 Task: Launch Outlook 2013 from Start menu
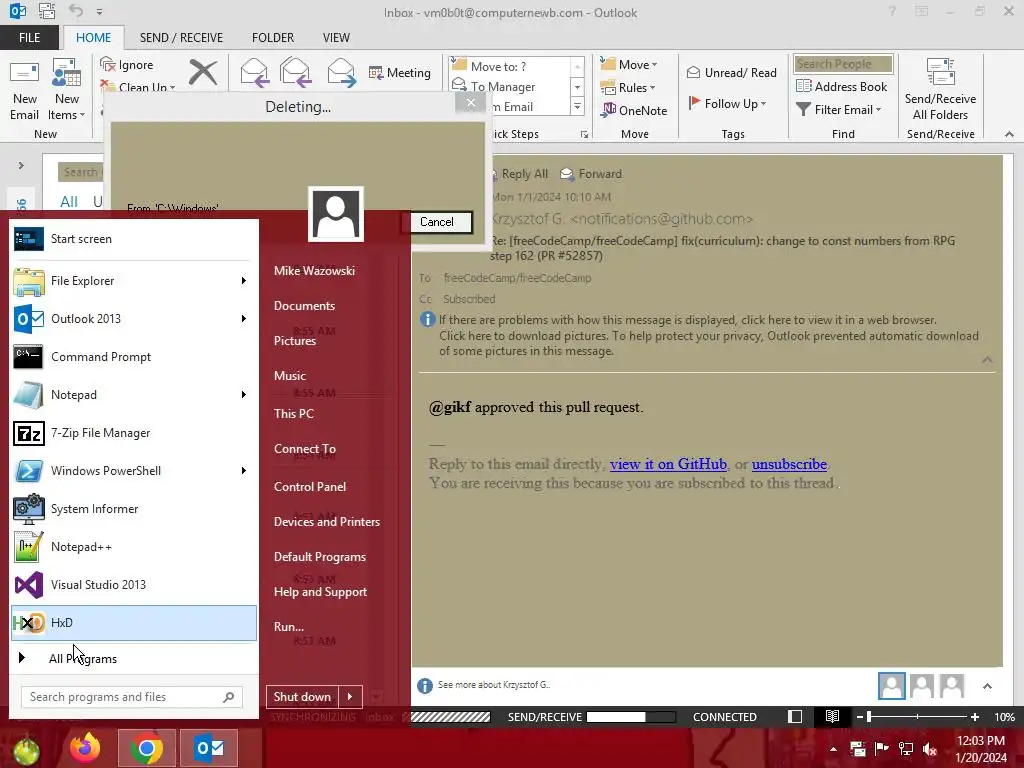[x=133, y=319]
